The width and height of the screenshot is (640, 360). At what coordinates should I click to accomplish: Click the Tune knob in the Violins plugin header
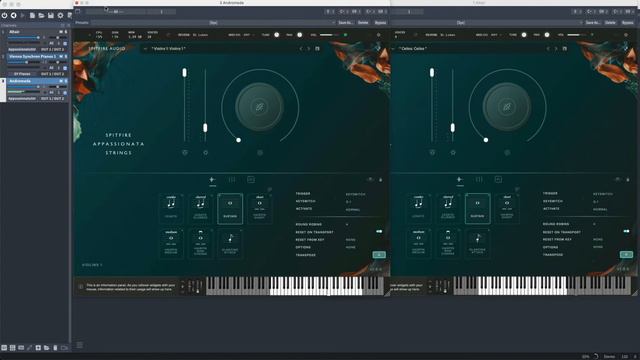tap(277, 35)
